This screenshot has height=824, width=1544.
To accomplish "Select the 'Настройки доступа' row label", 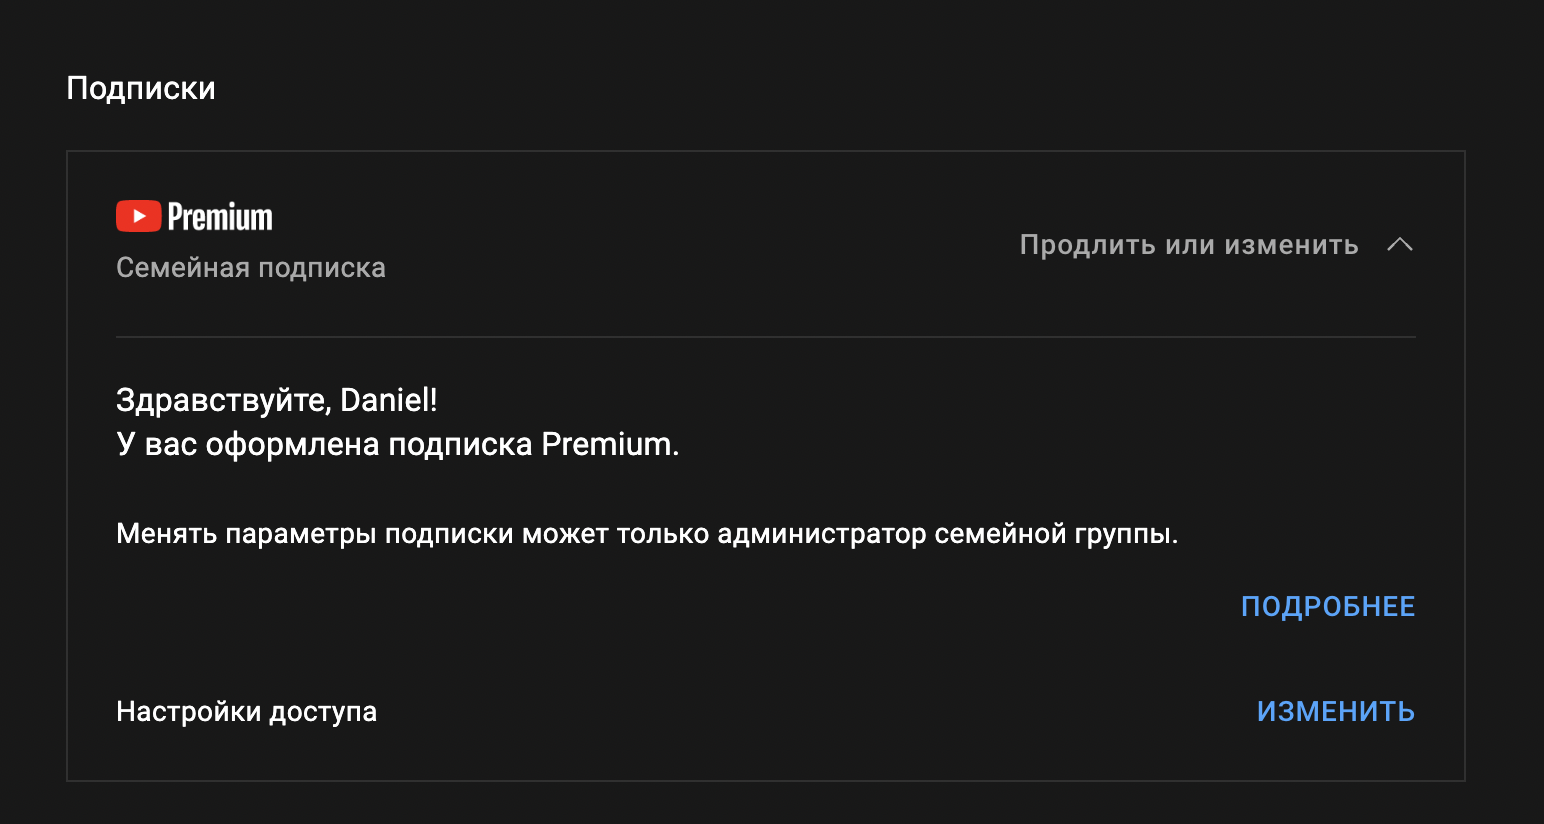I will click(247, 712).
